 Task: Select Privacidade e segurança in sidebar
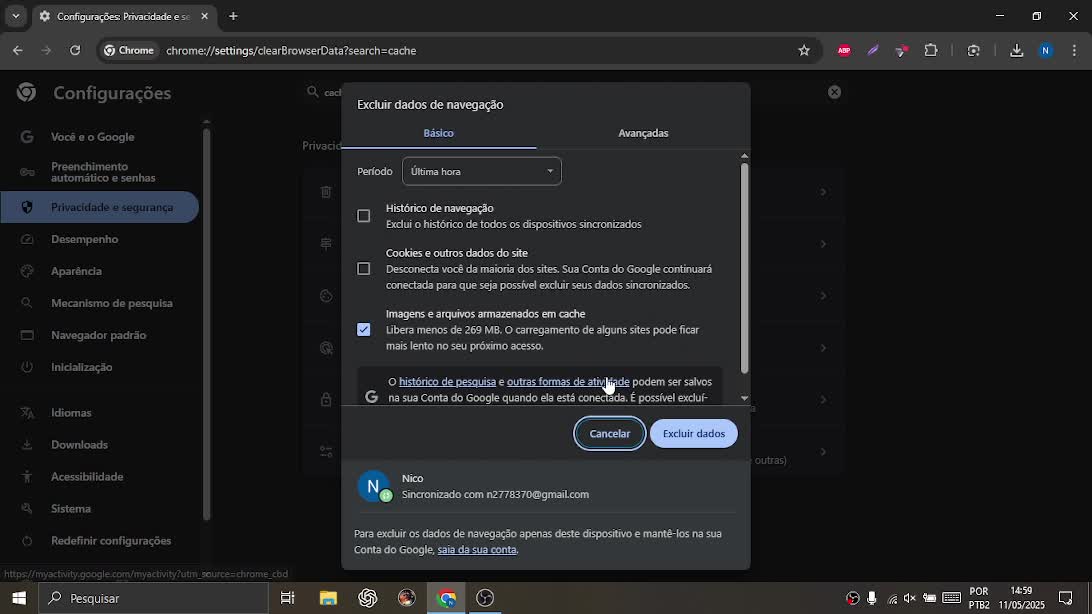click(x=100, y=207)
